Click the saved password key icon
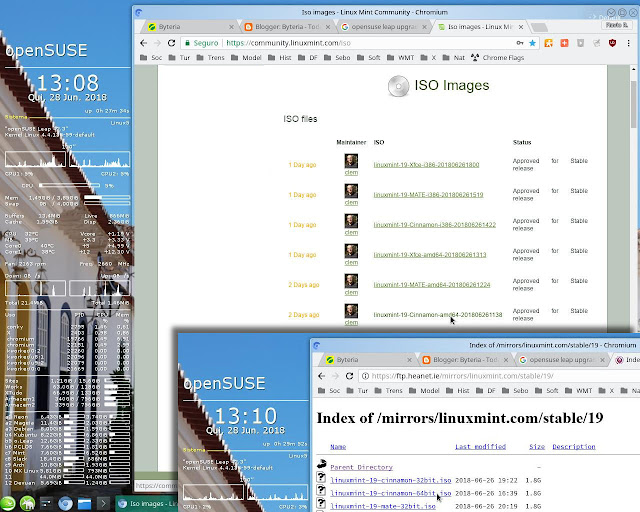 pos(520,43)
